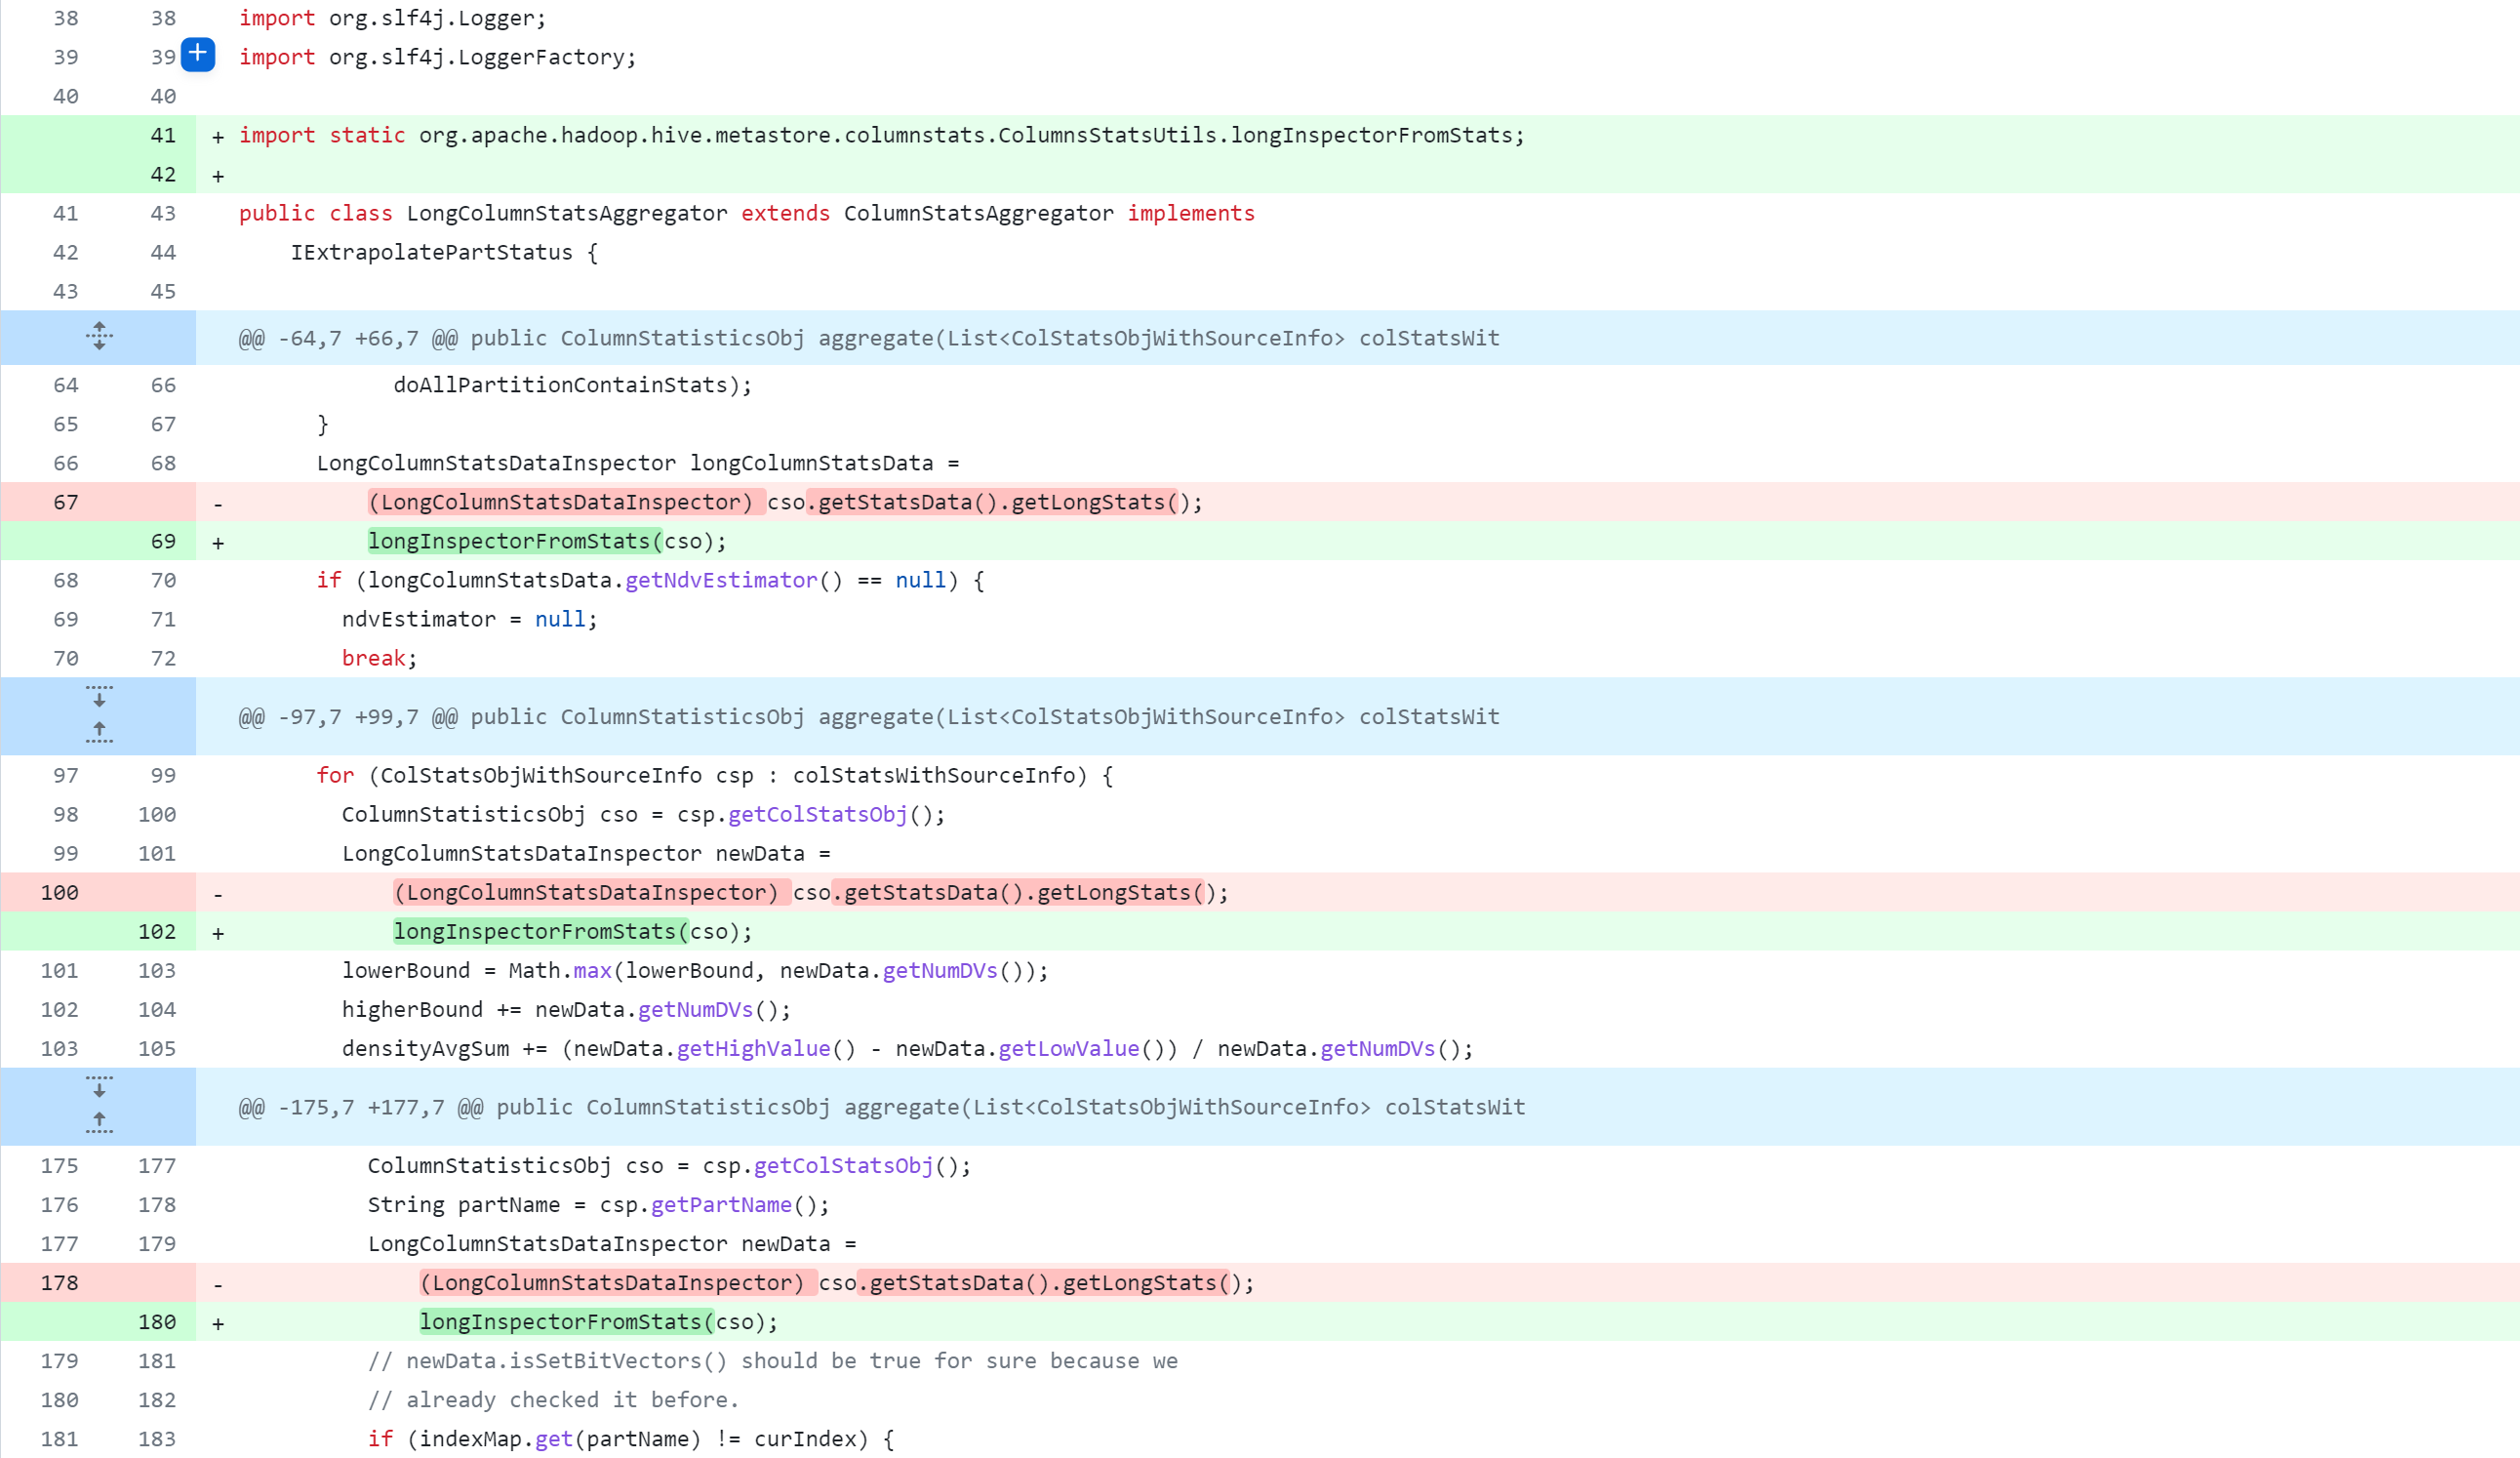The width and height of the screenshot is (2520, 1458).
Task: Click 'getColStatsObj' call on line 100
Action: (x=818, y=814)
